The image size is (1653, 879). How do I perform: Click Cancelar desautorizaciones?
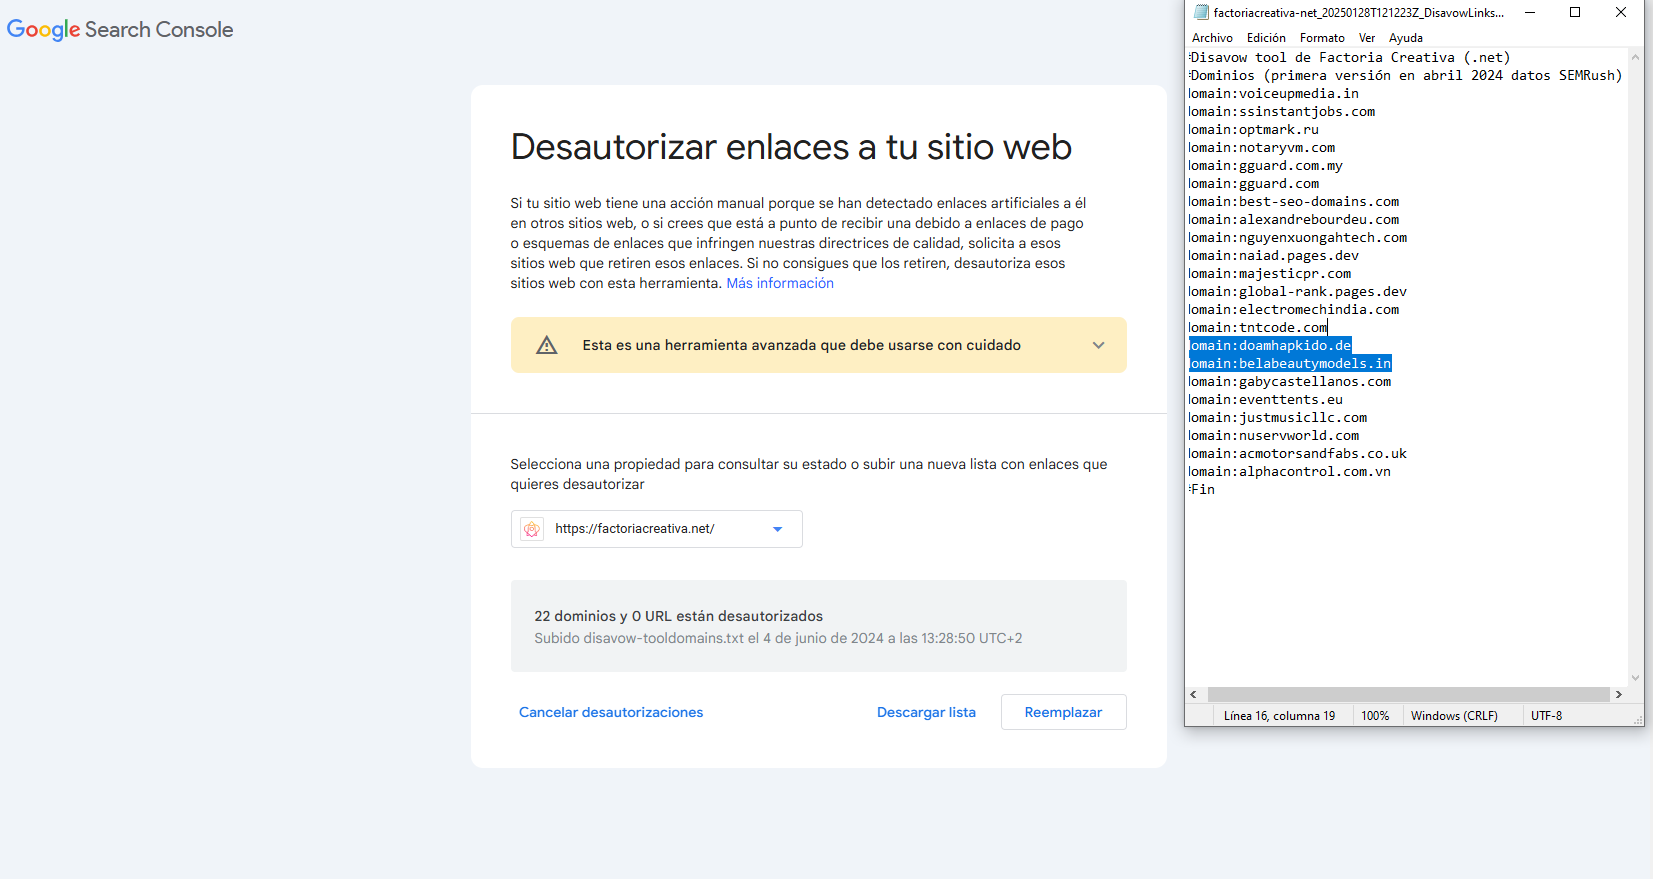(611, 712)
